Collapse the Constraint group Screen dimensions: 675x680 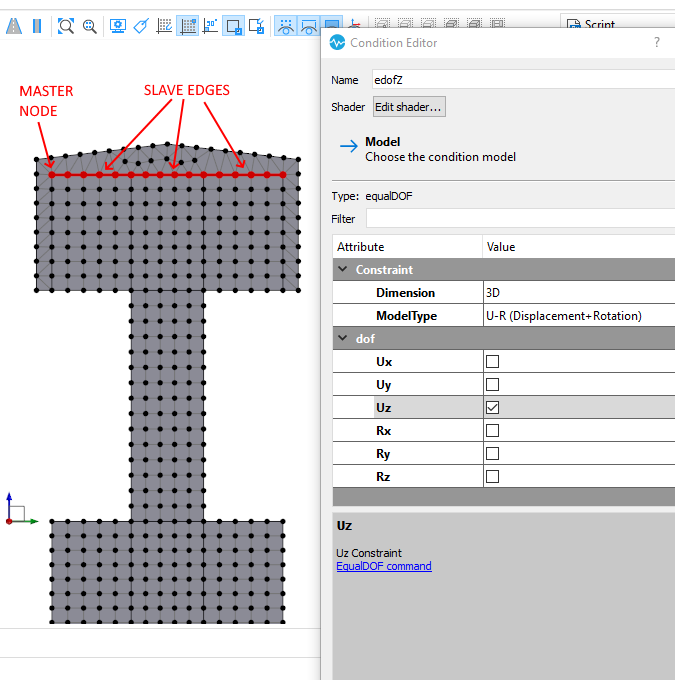(x=343, y=269)
